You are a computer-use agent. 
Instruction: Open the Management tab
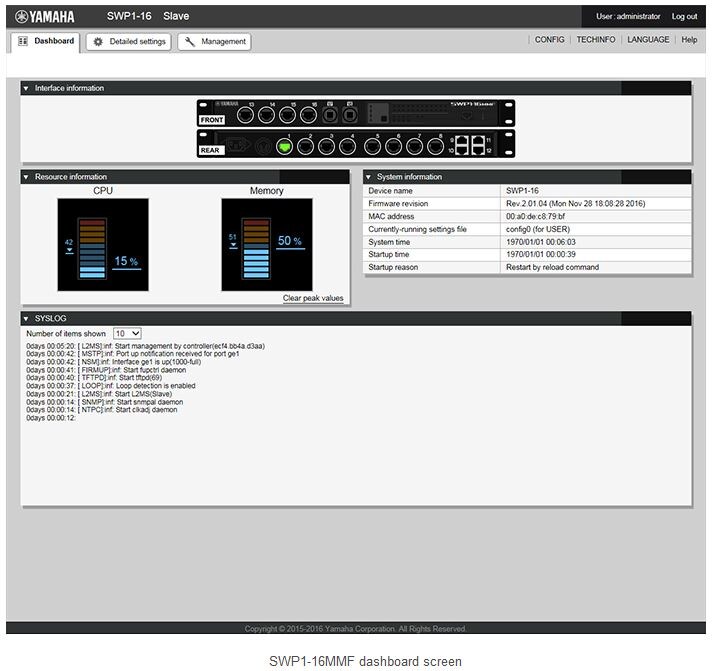[x=214, y=42]
